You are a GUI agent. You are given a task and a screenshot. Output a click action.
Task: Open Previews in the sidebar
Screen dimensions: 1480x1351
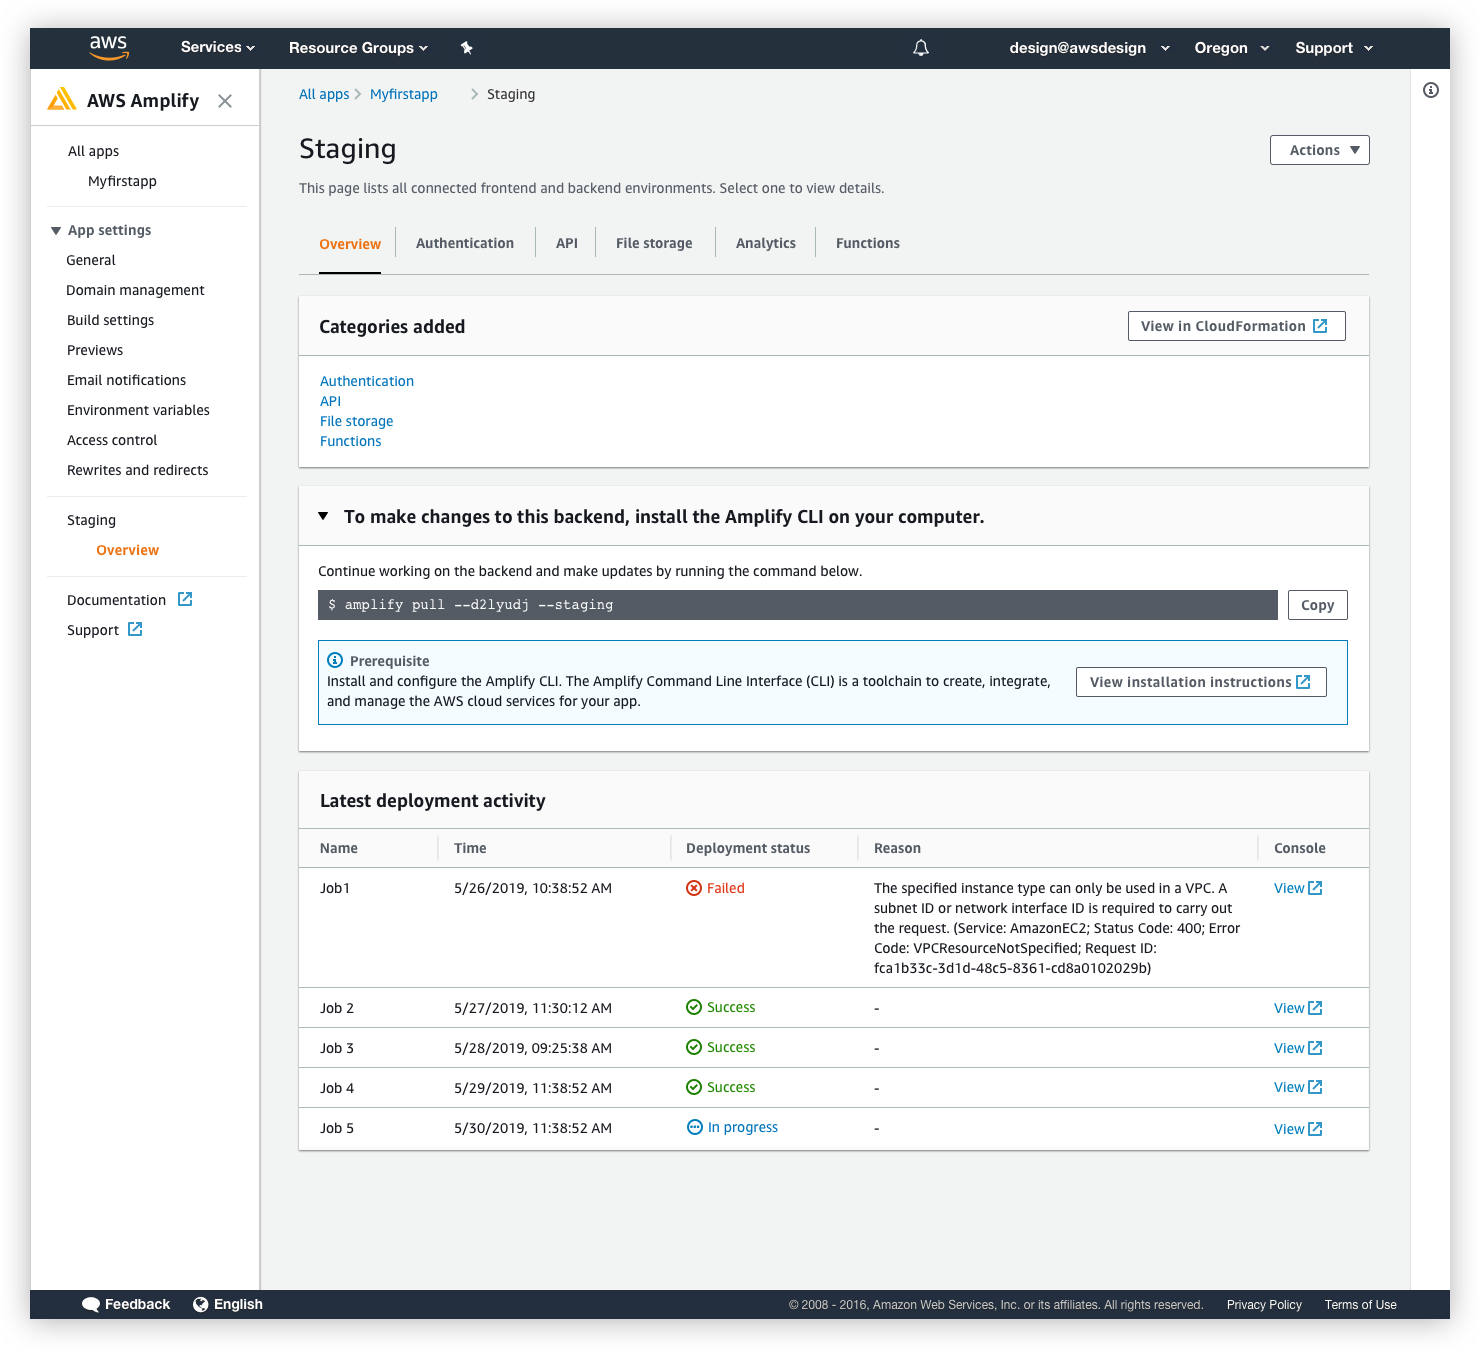(x=95, y=350)
